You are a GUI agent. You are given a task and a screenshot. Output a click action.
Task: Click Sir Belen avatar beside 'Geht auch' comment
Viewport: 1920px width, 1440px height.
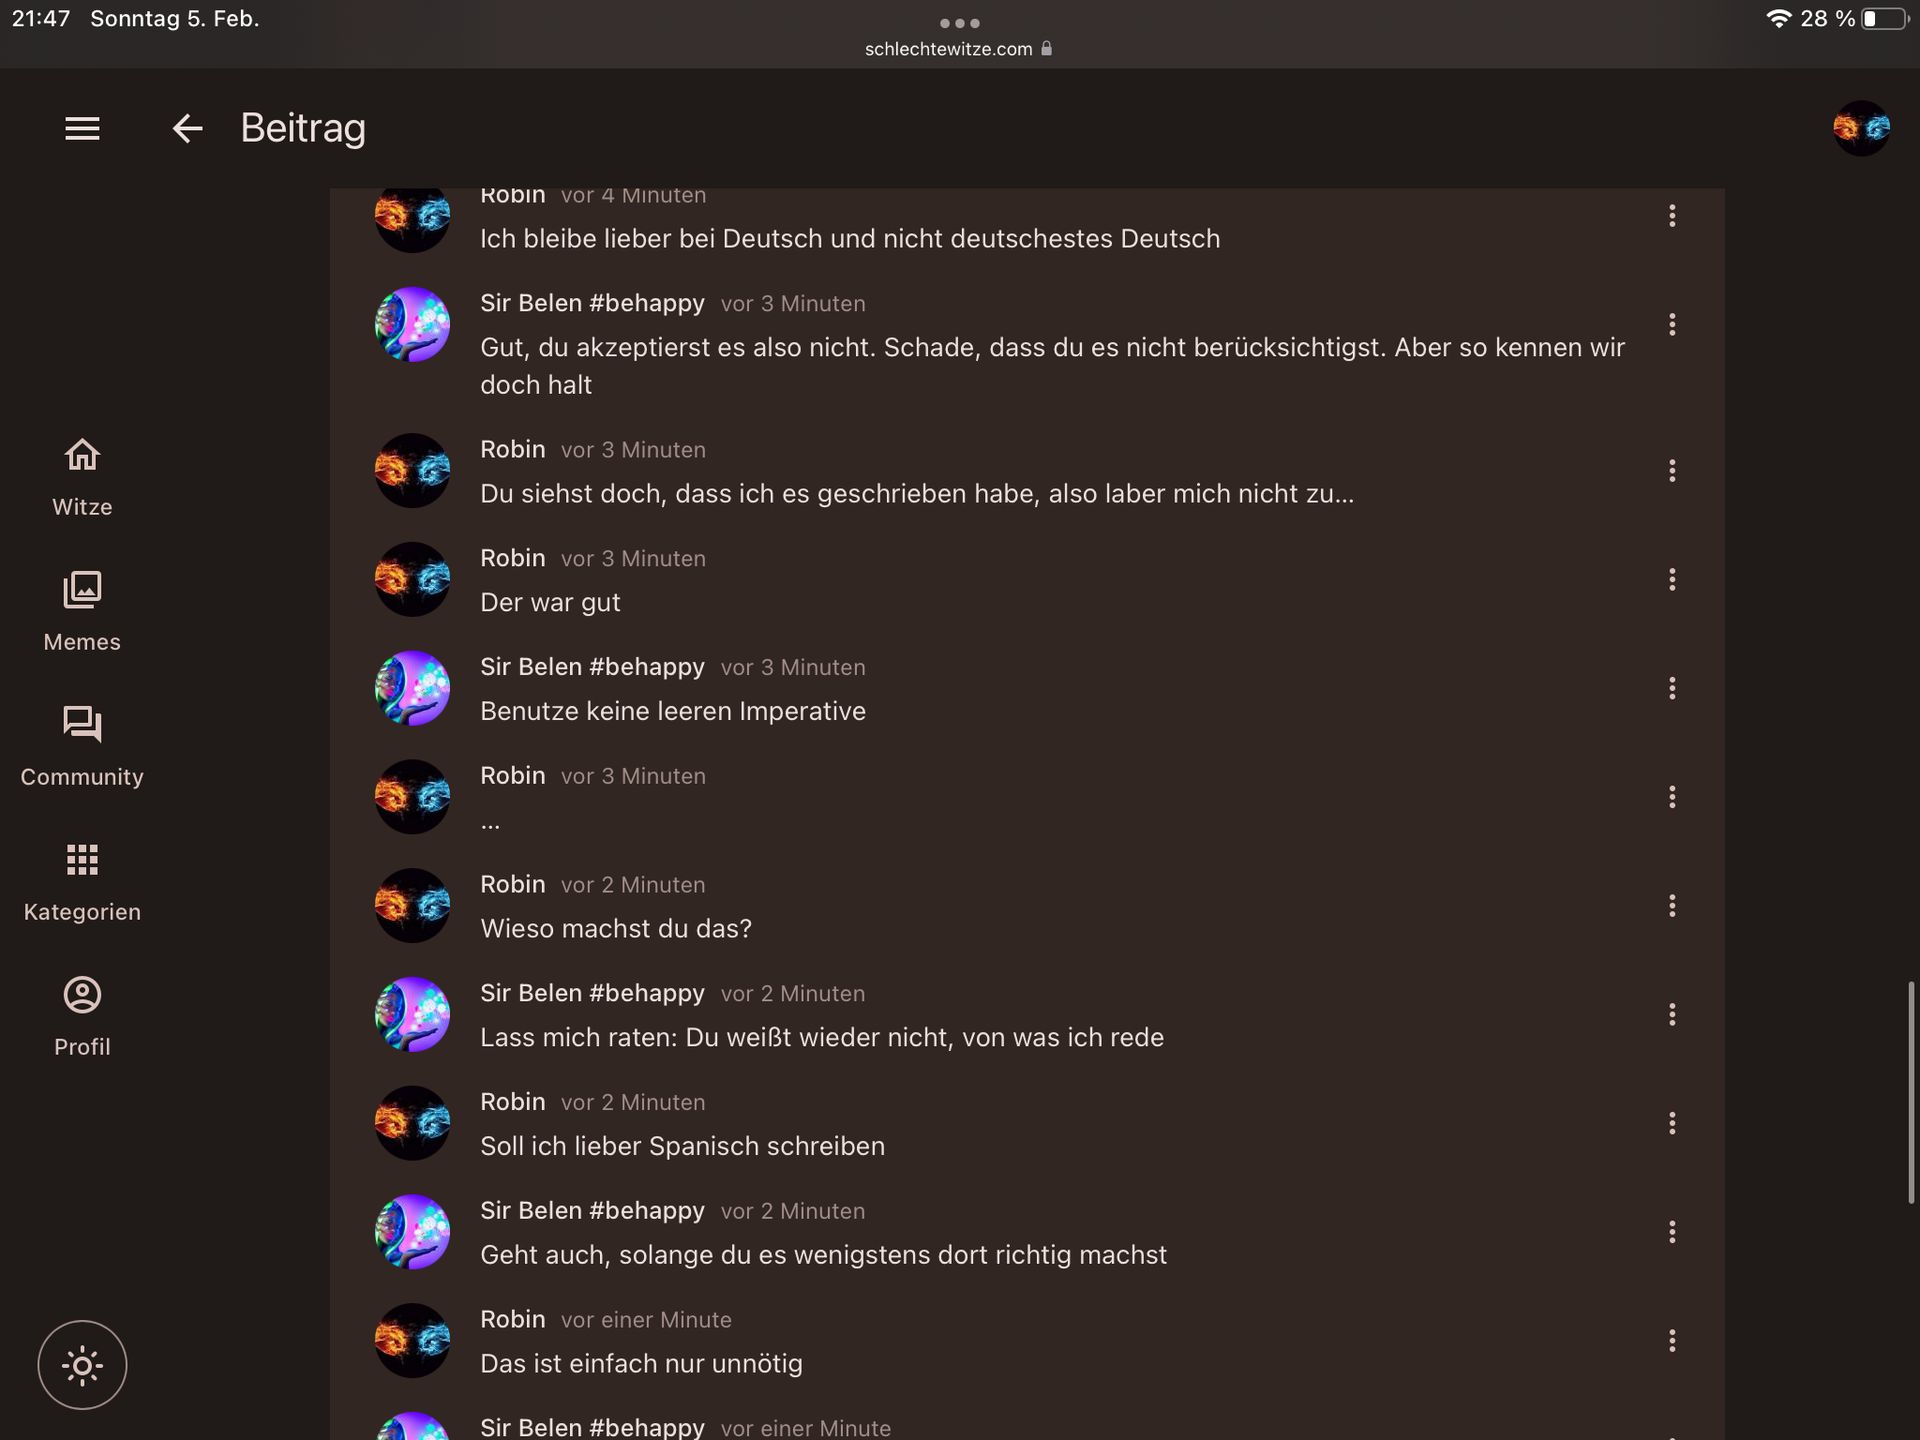412,1232
